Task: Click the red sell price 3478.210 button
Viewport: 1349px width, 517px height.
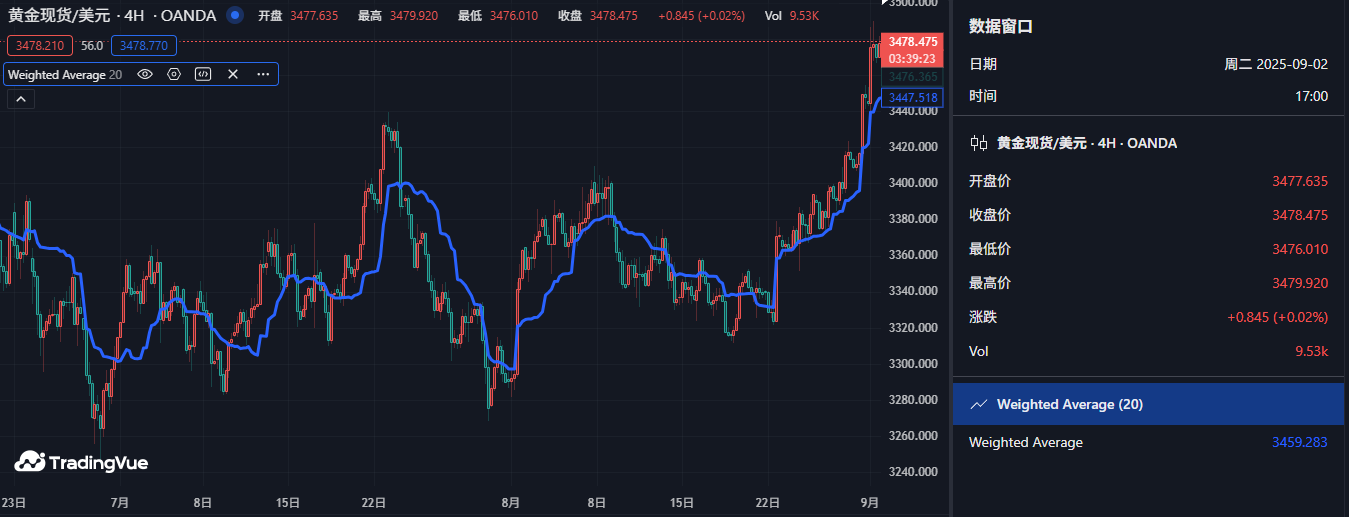Action: pyautogui.click(x=39, y=45)
